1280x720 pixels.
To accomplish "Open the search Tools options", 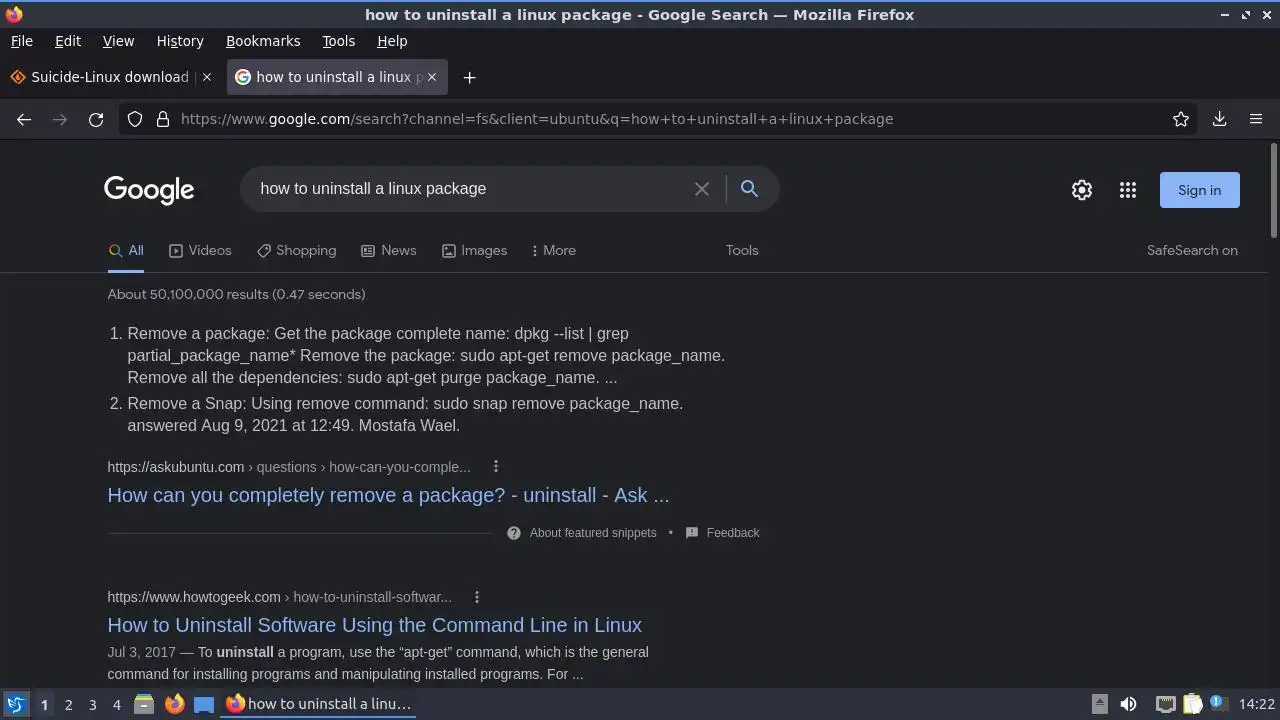I will pyautogui.click(x=742, y=251).
